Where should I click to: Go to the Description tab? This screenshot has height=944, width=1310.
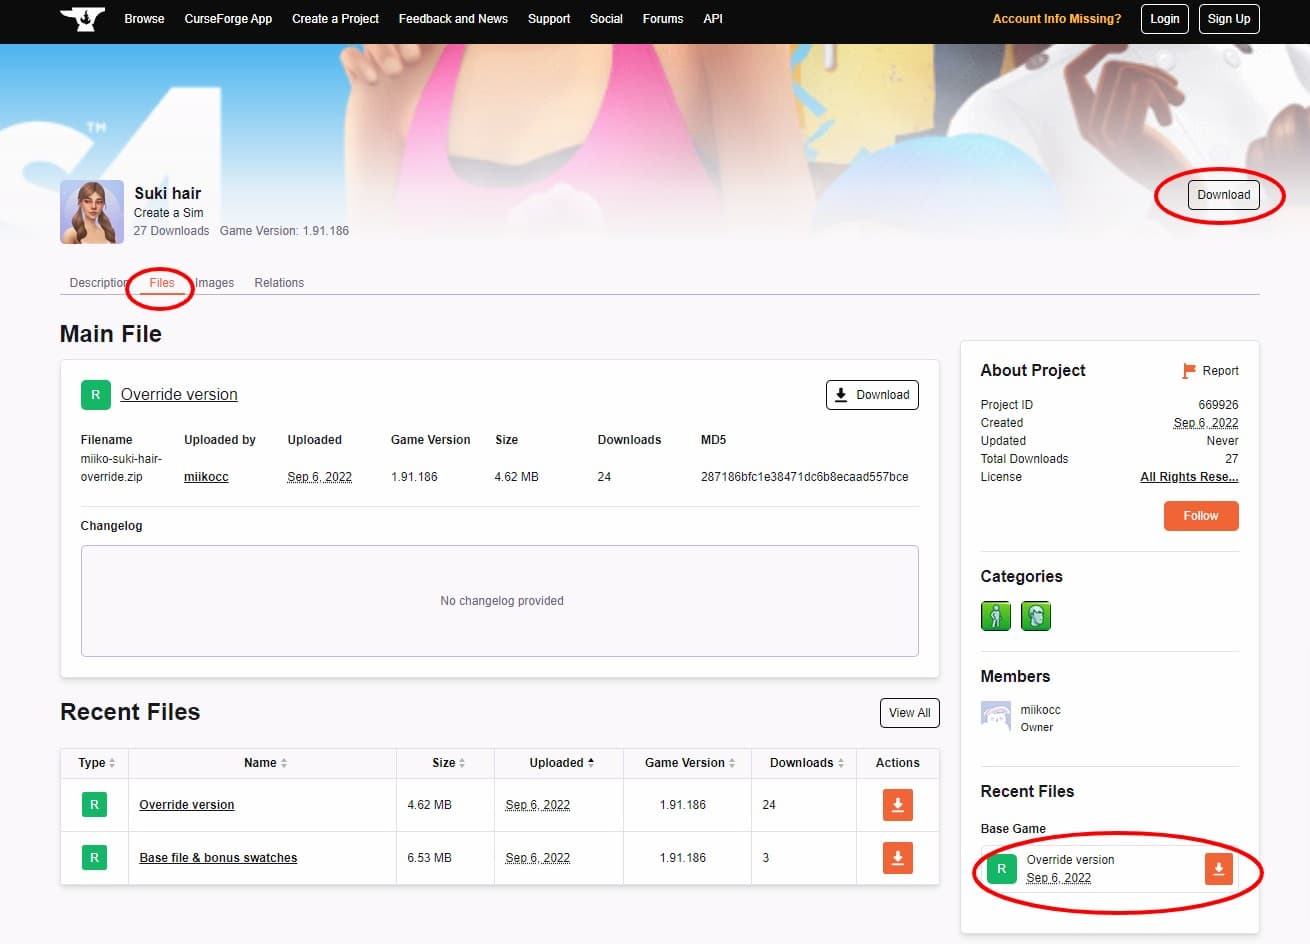(x=97, y=282)
